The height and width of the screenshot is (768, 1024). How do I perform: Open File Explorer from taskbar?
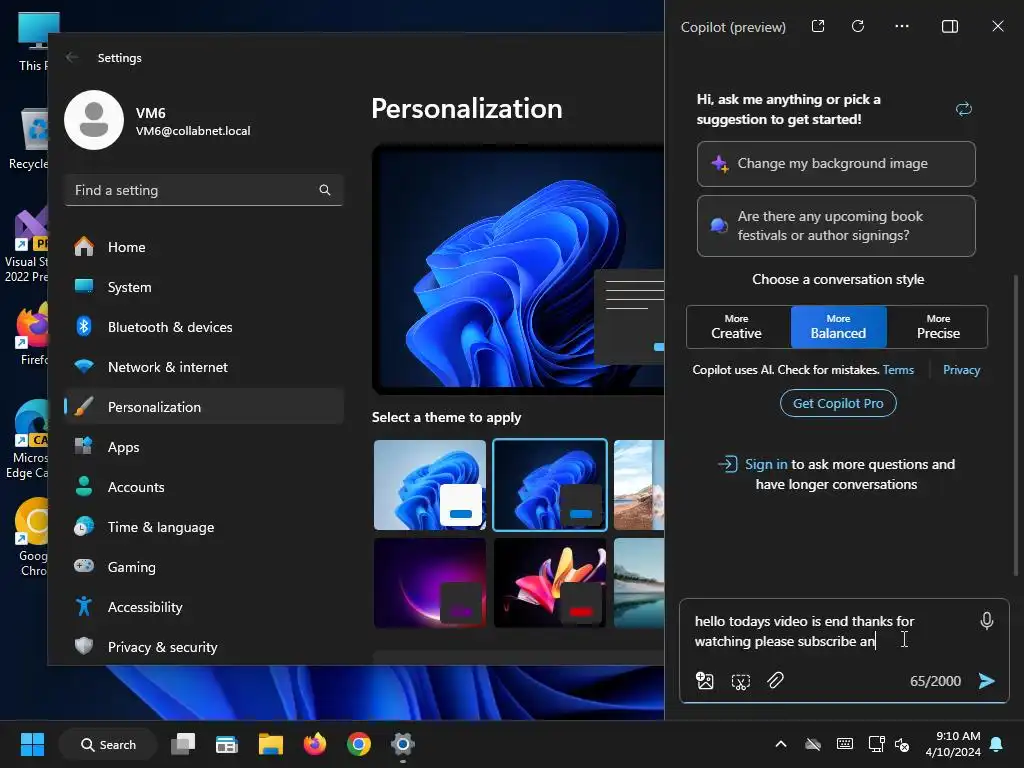pyautogui.click(x=270, y=744)
